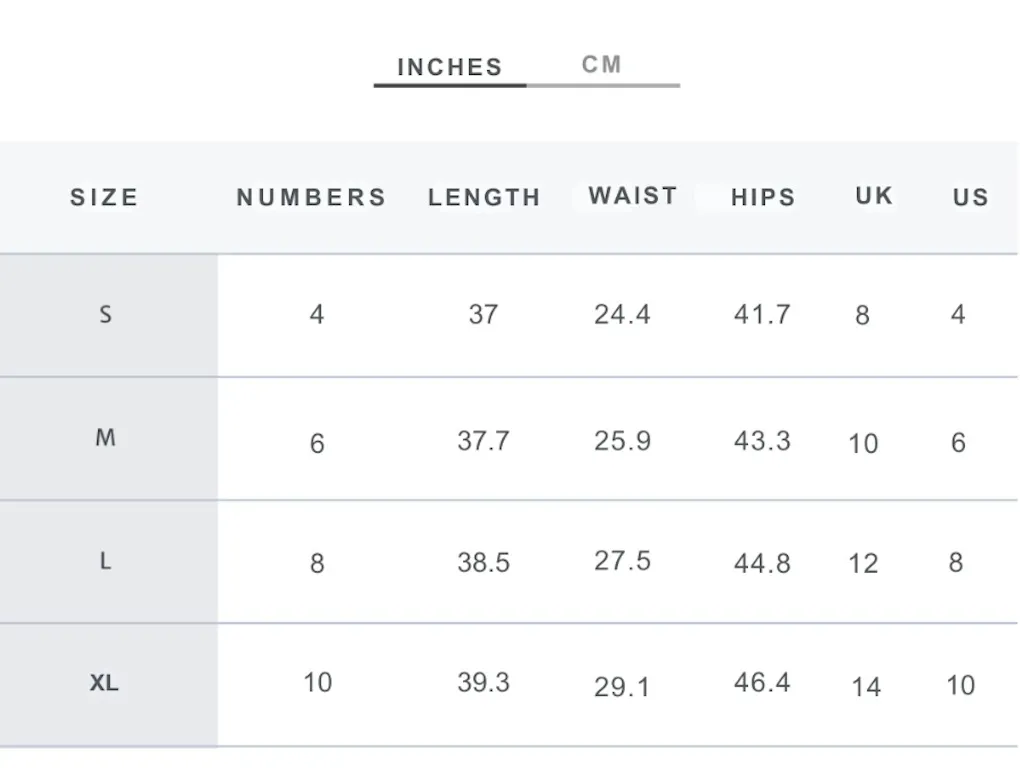The width and height of the screenshot is (1020, 782).
Task: Click waist value 24.4 for size S
Action: tap(622, 315)
